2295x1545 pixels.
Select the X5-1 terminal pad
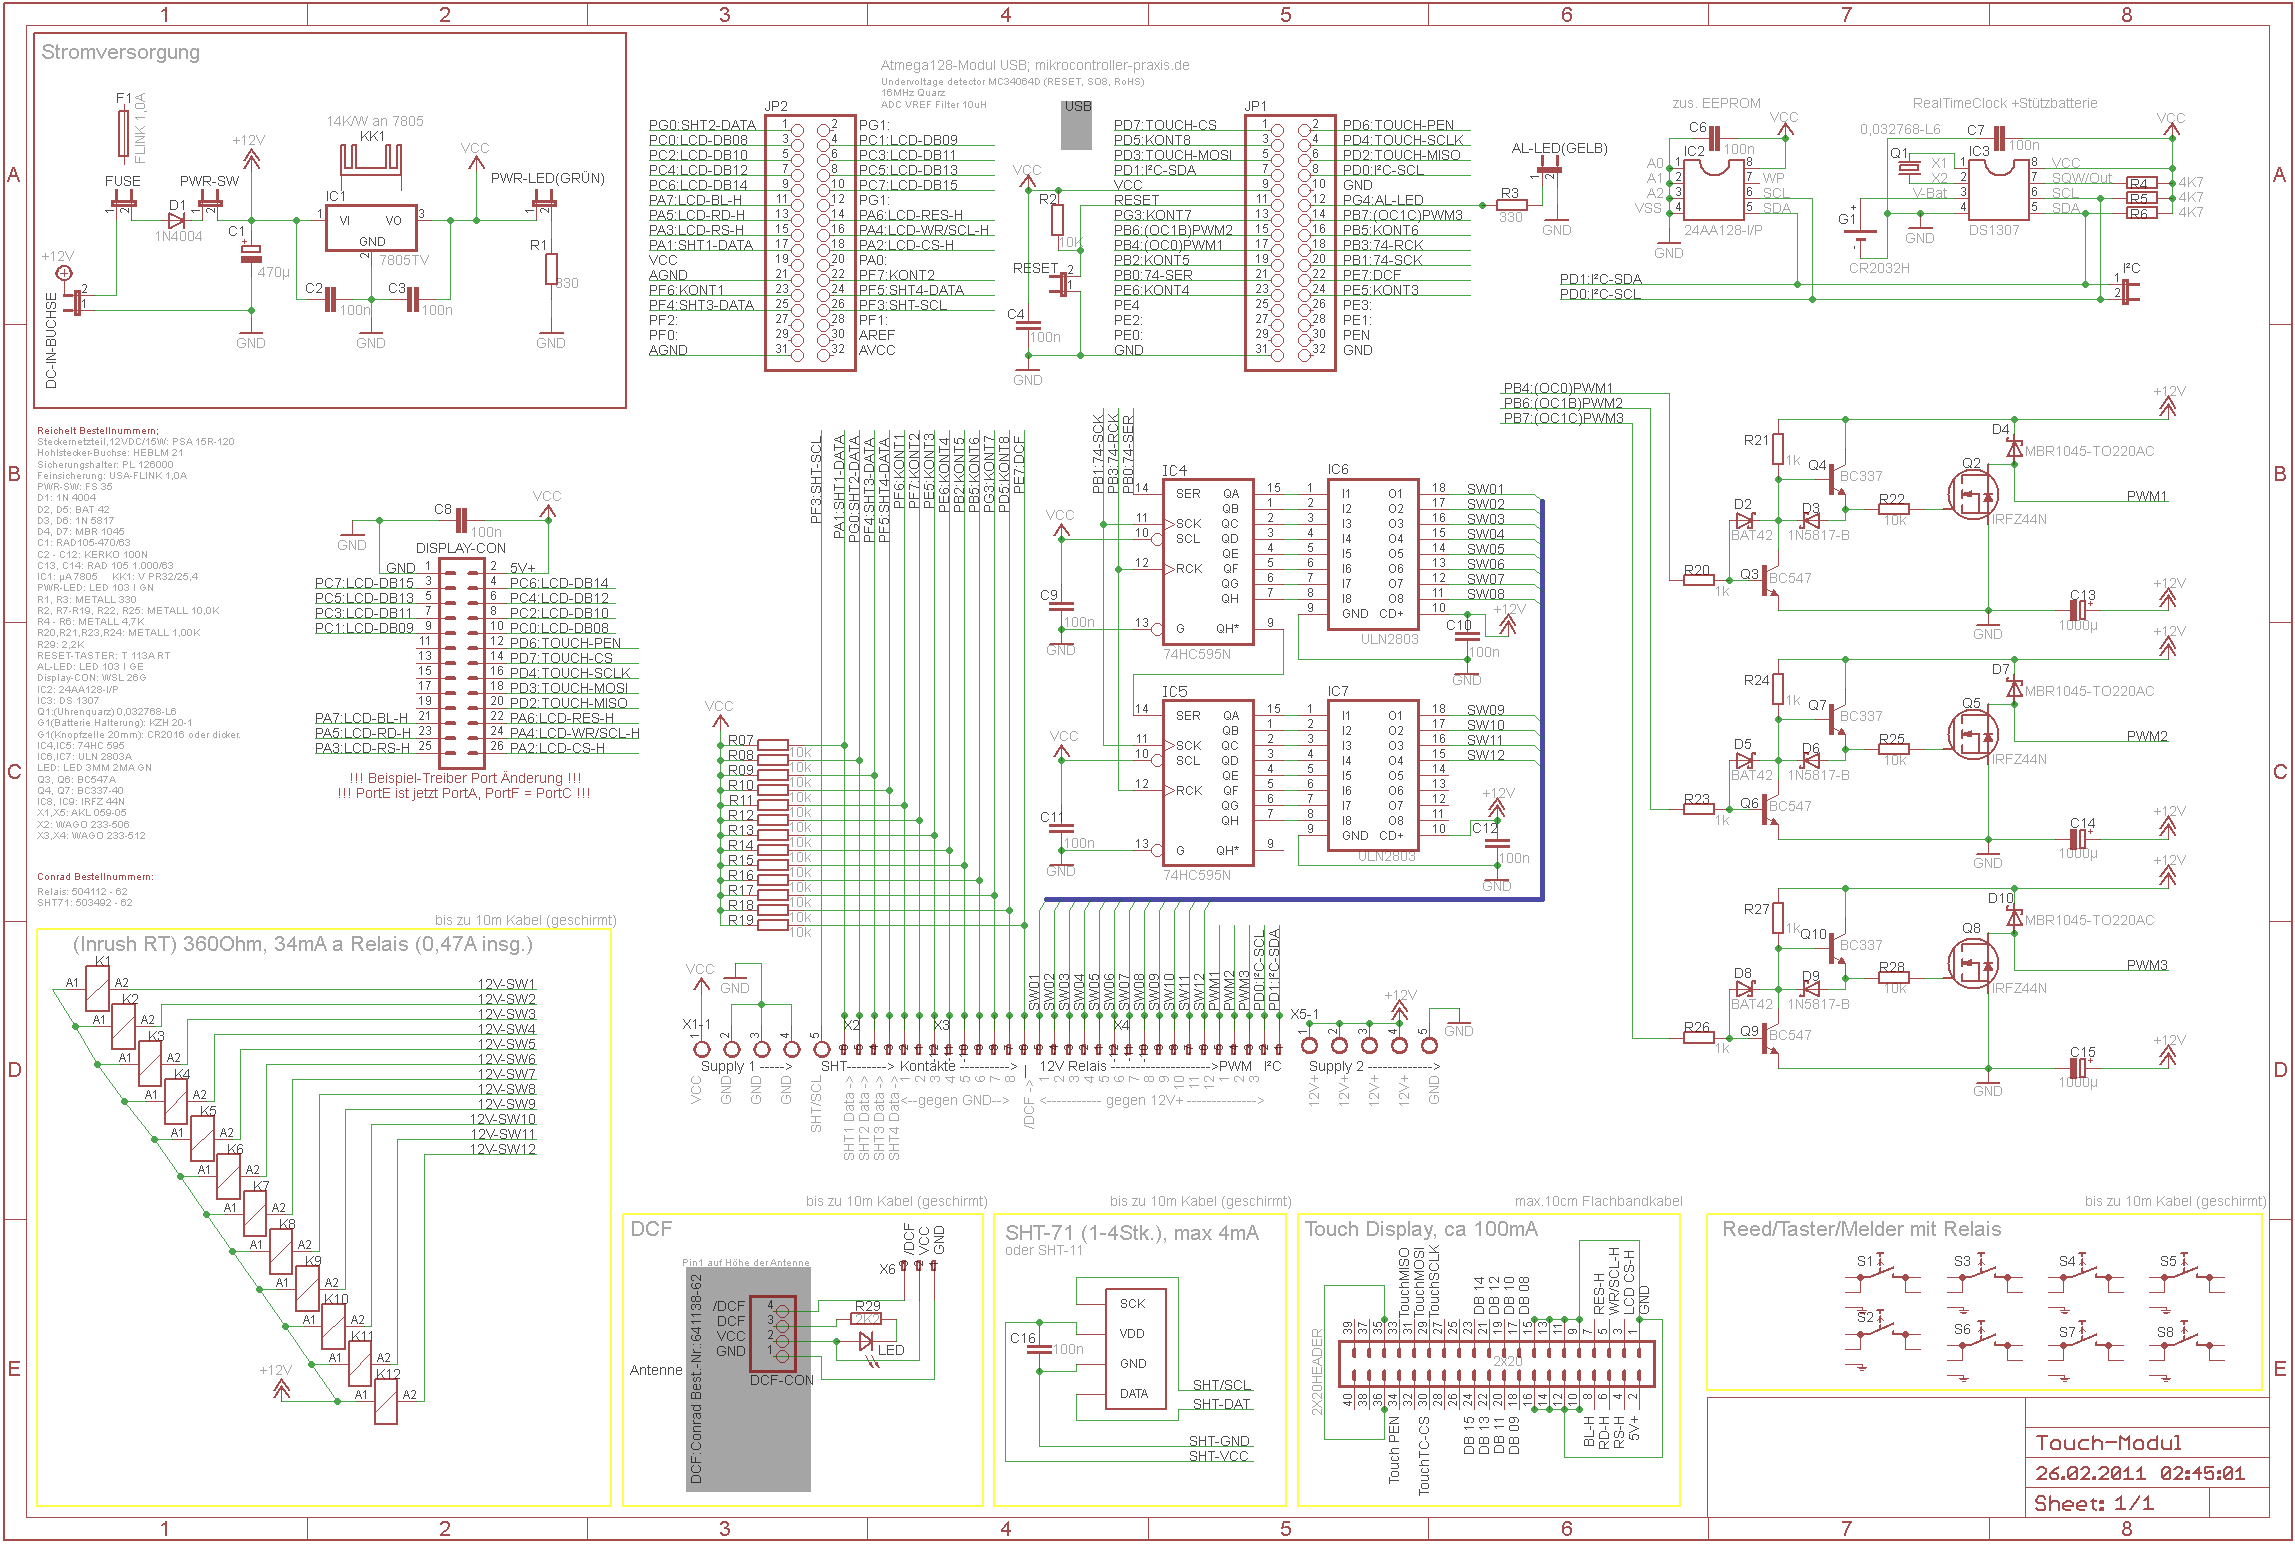point(1309,1045)
